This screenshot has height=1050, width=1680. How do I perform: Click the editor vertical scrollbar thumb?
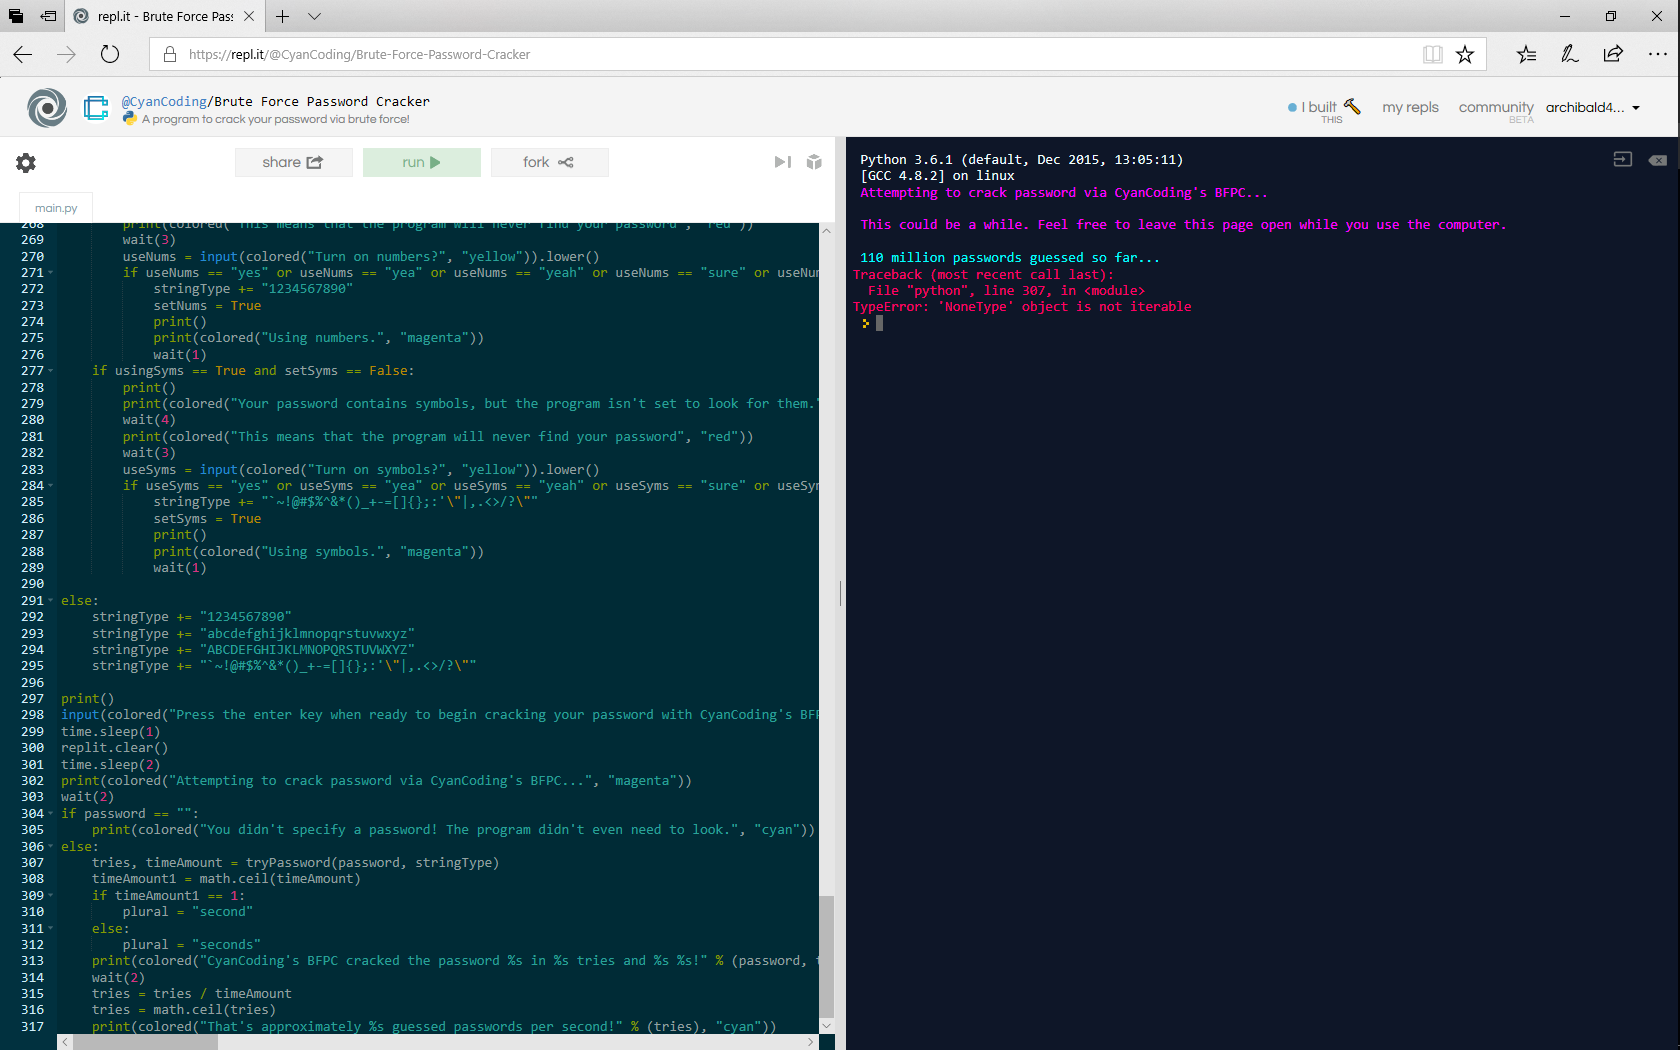(x=826, y=956)
